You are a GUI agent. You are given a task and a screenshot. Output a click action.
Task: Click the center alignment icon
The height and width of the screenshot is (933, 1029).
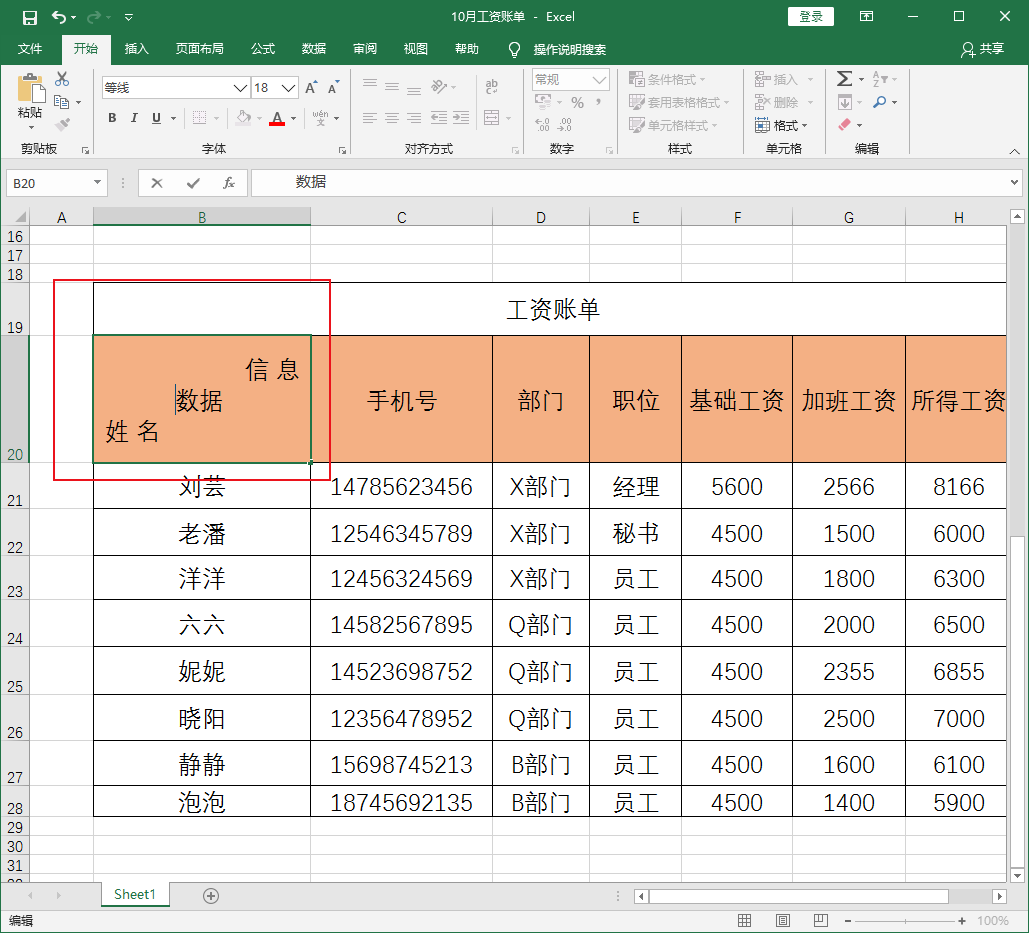tap(390, 119)
